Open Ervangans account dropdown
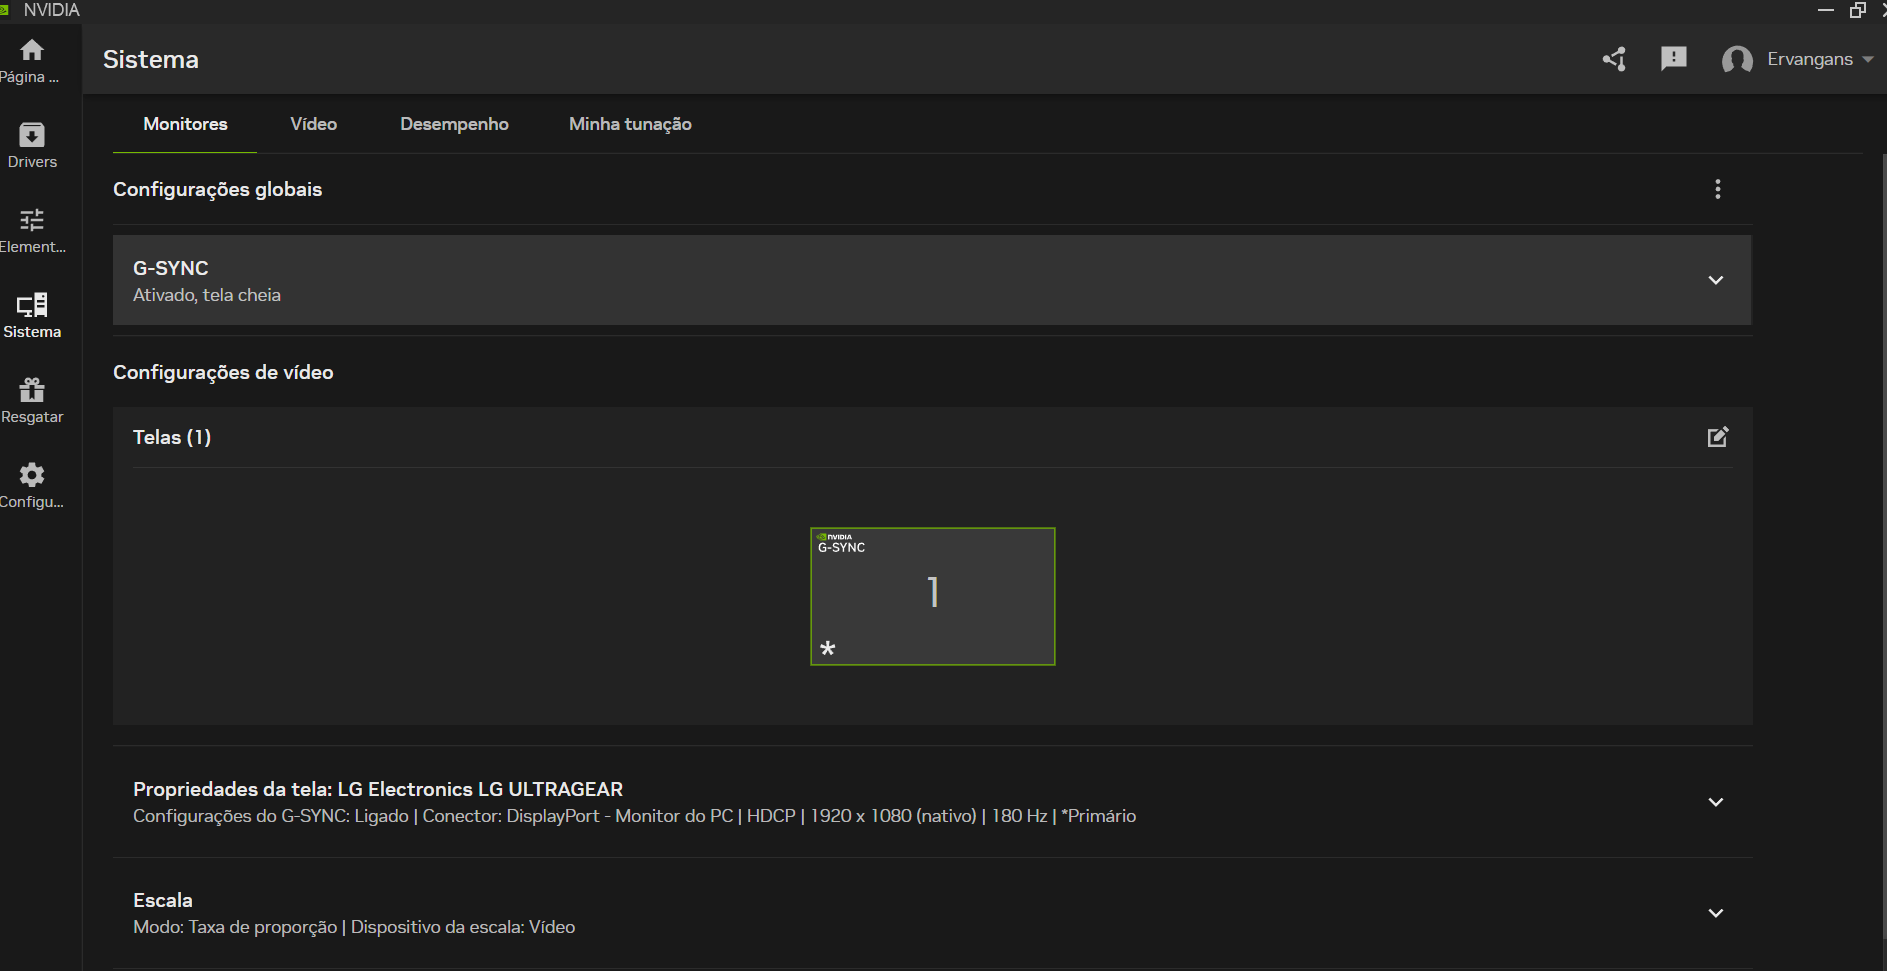This screenshot has width=1887, height=971. pyautogui.click(x=1820, y=59)
